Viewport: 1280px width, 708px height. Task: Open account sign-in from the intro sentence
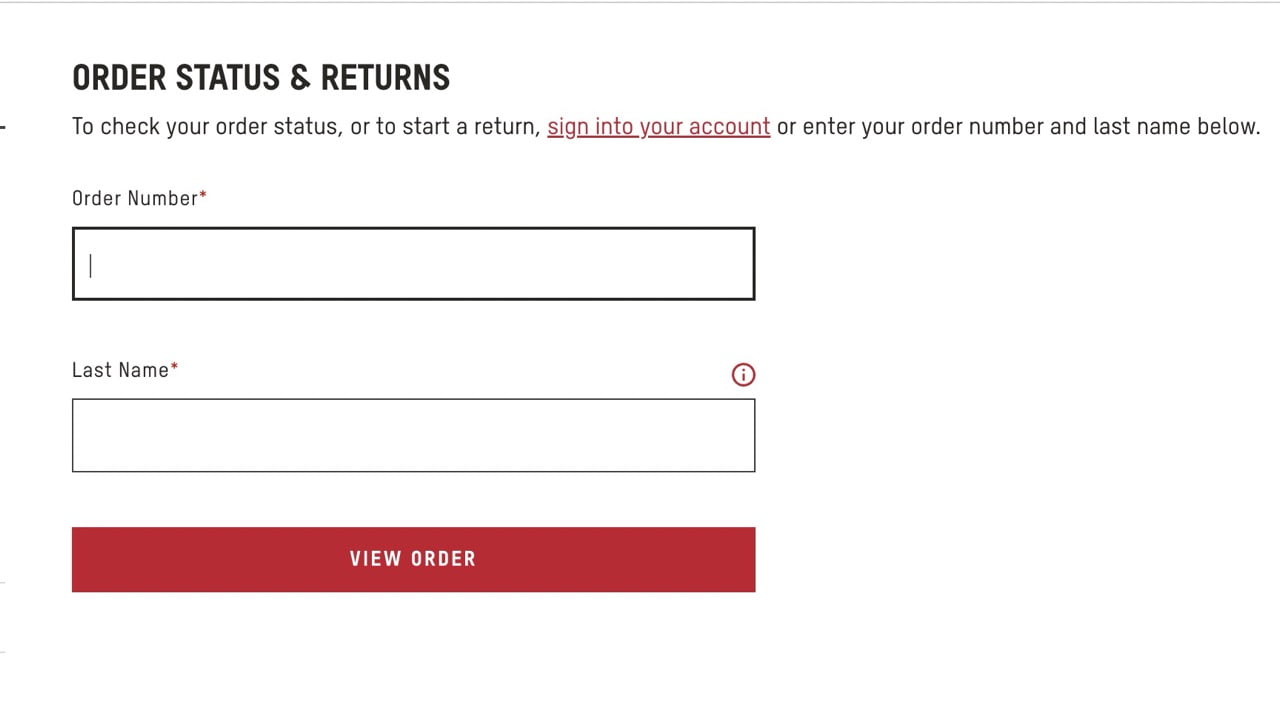click(658, 126)
